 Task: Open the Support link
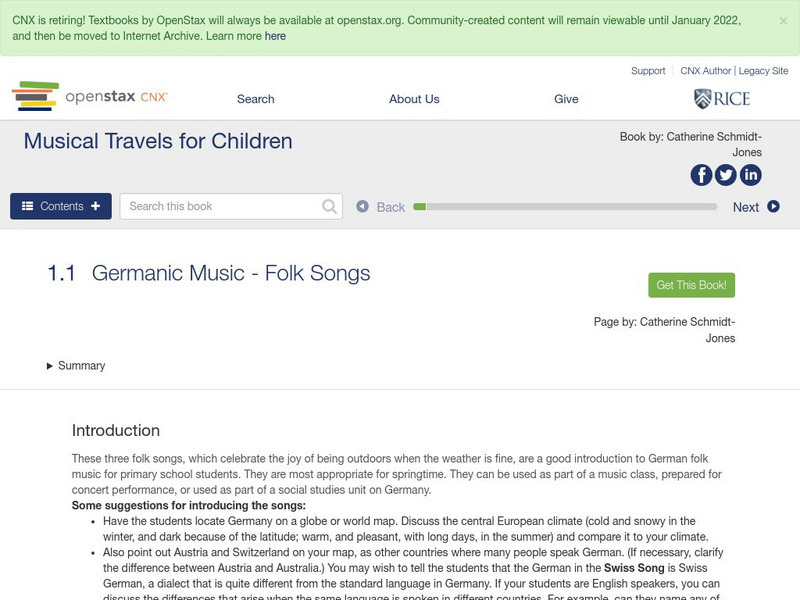pyautogui.click(x=648, y=71)
